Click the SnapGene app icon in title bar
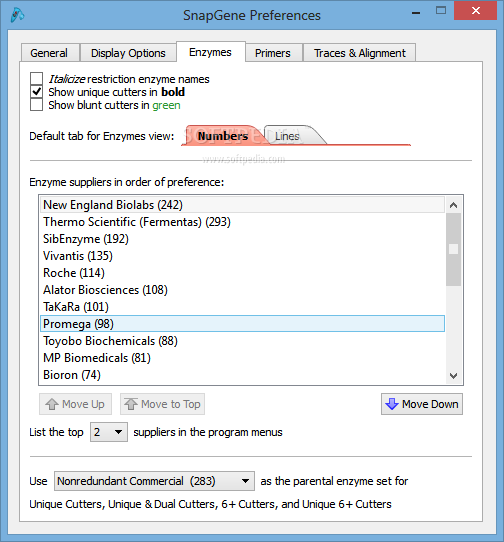The height and width of the screenshot is (542, 504). click(17, 15)
